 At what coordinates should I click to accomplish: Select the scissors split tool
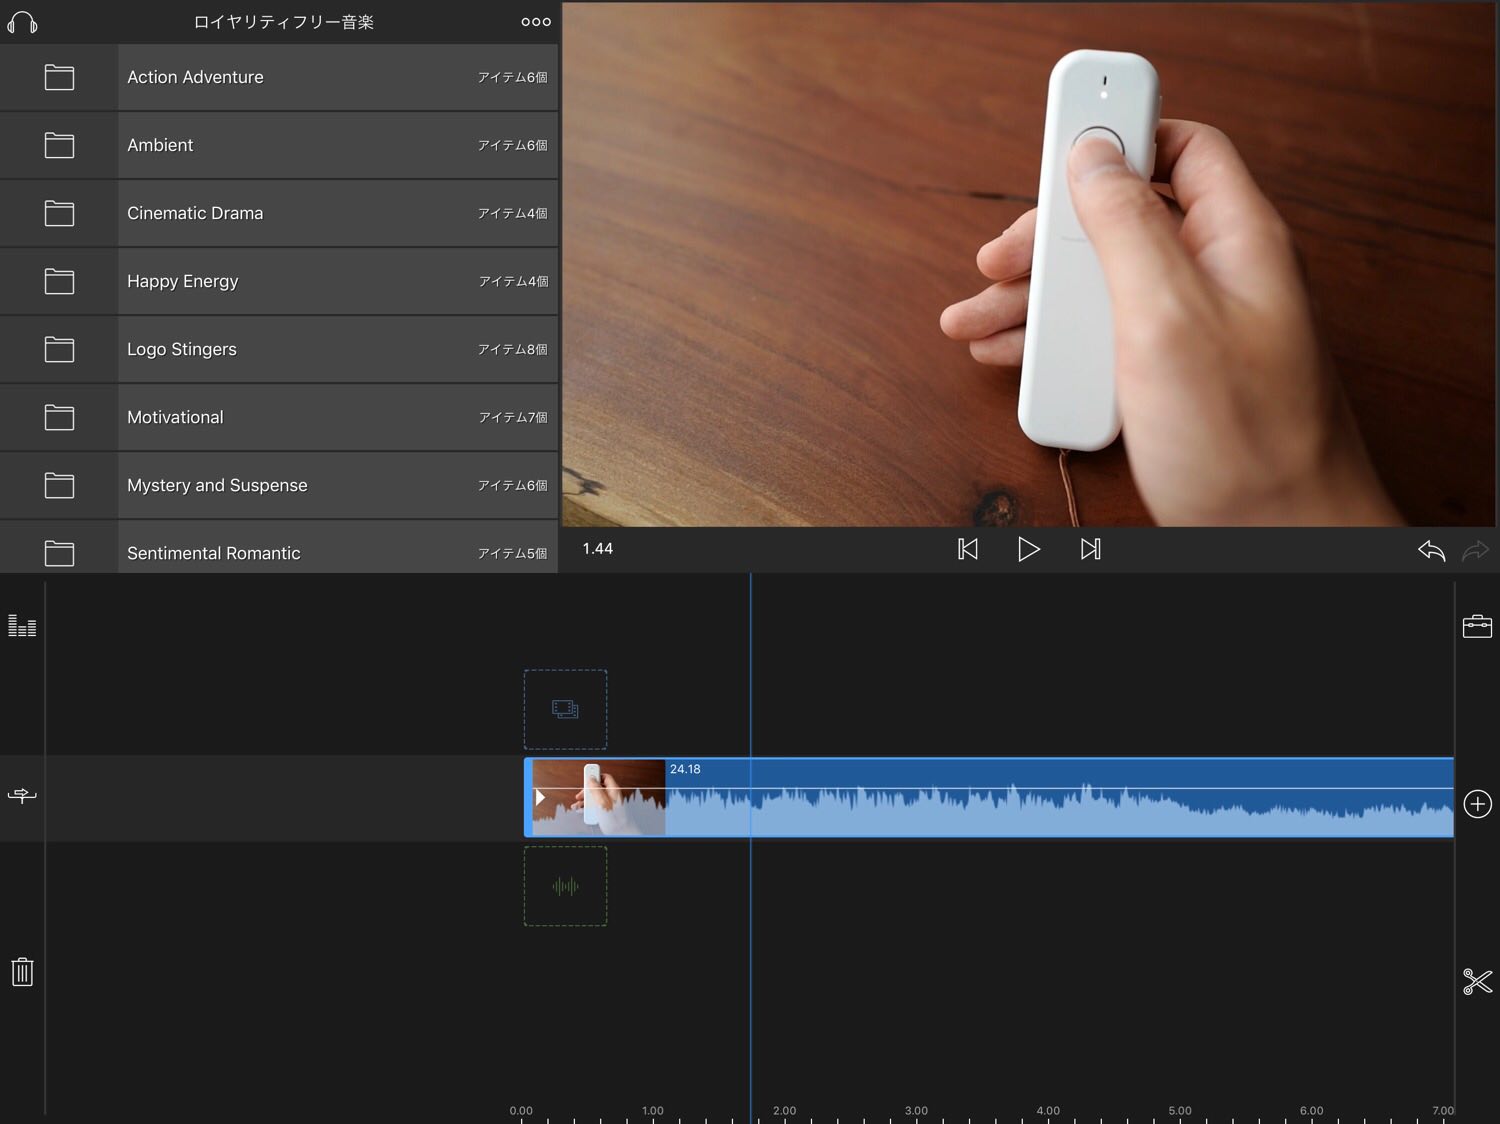coord(1477,981)
